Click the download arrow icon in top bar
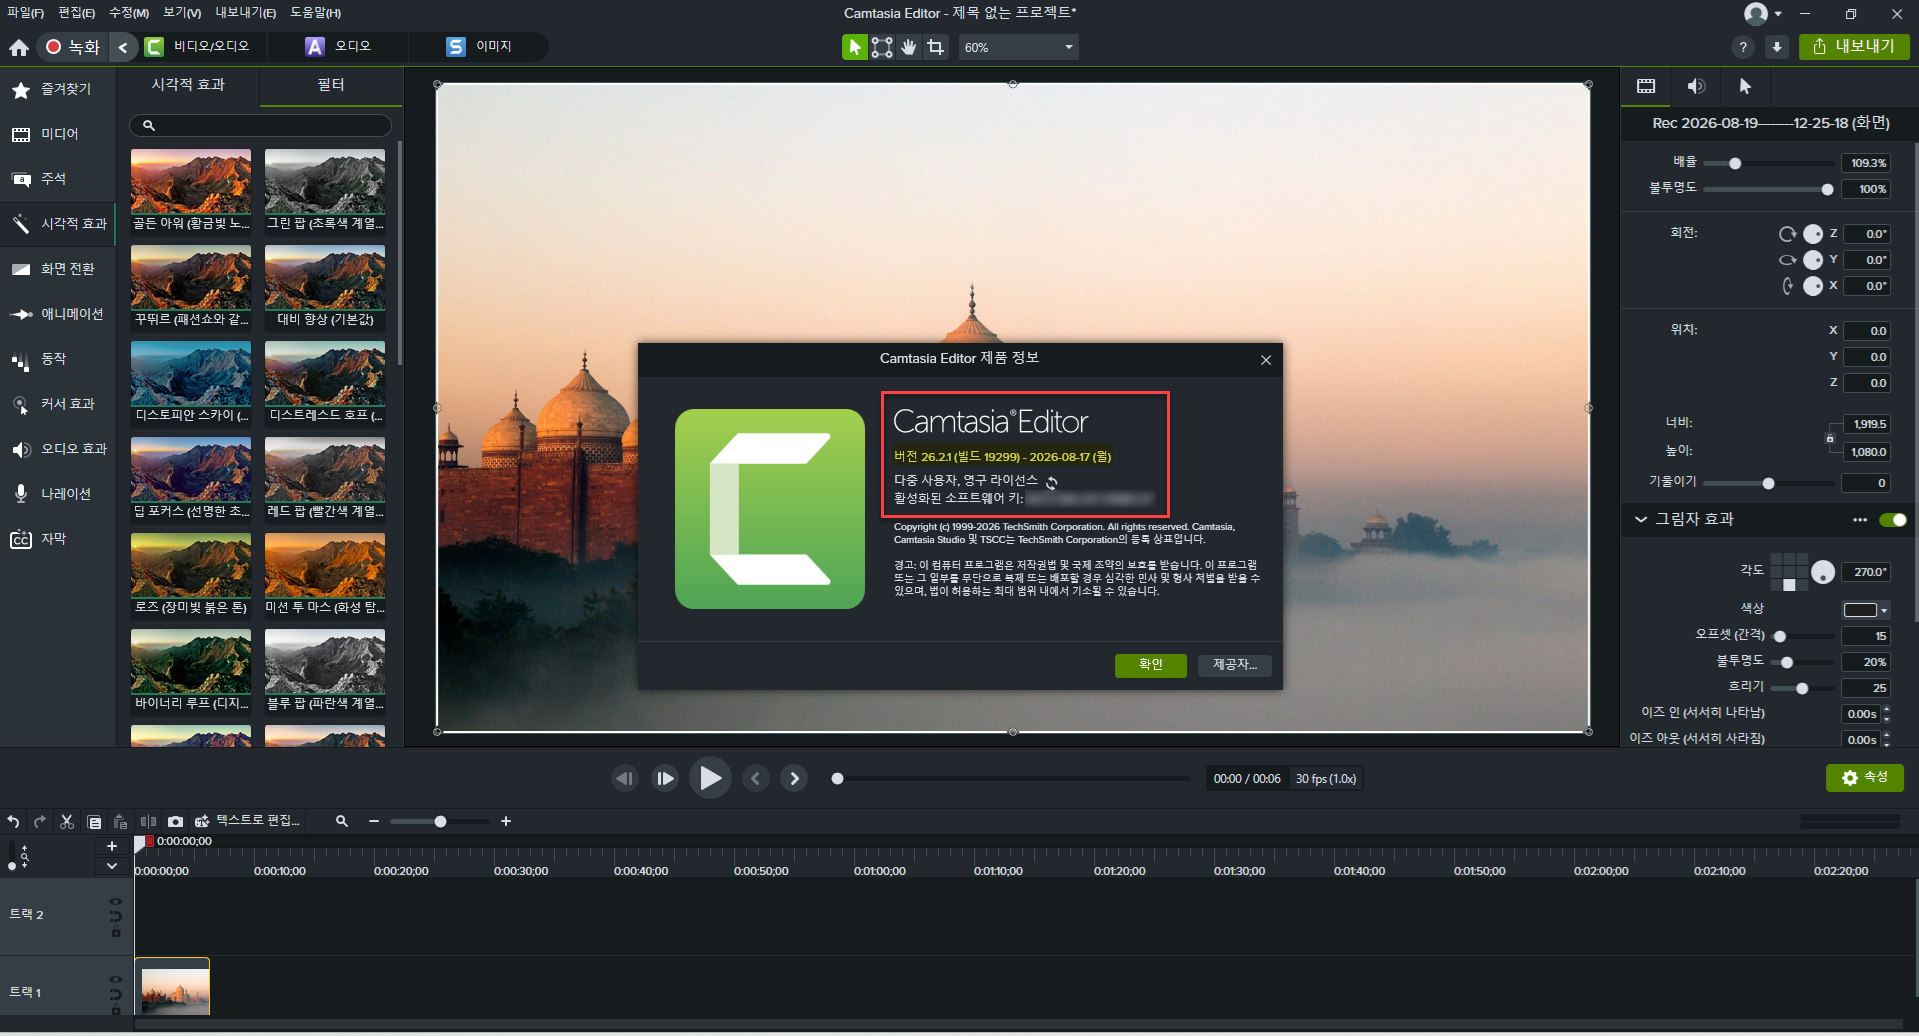Viewport: 1919px width, 1036px height. [1777, 47]
